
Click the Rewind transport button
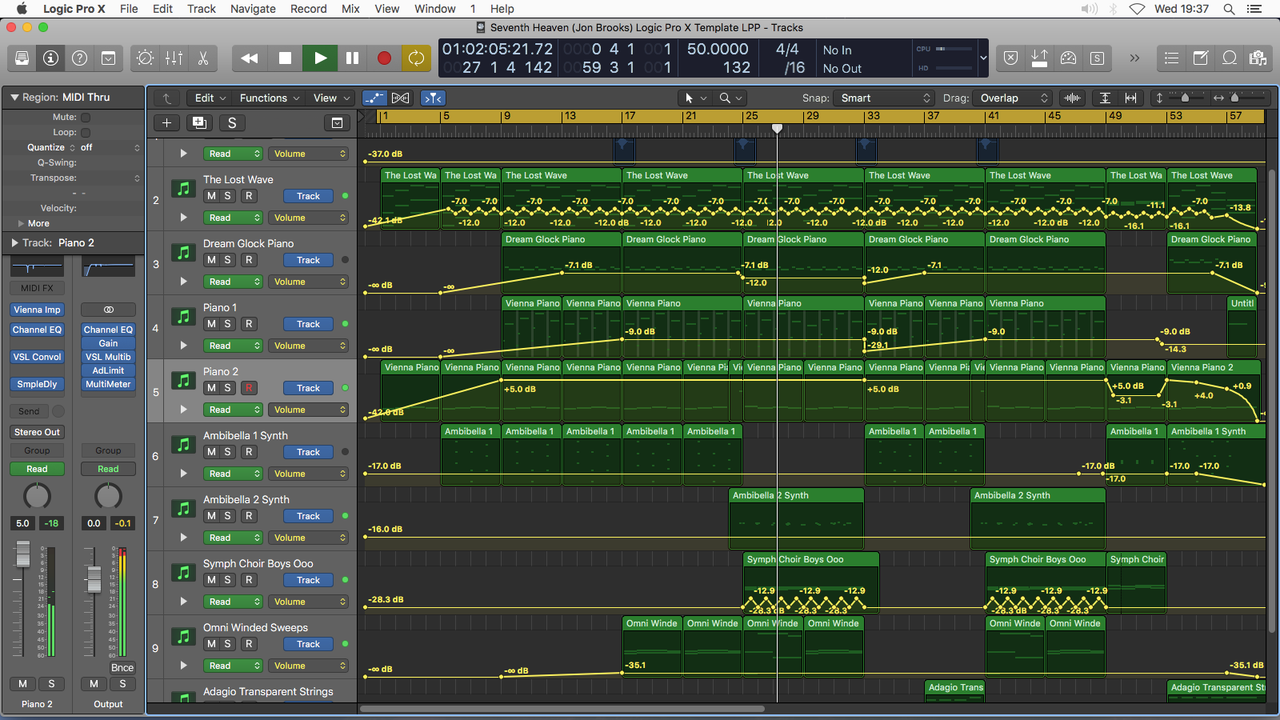click(250, 58)
